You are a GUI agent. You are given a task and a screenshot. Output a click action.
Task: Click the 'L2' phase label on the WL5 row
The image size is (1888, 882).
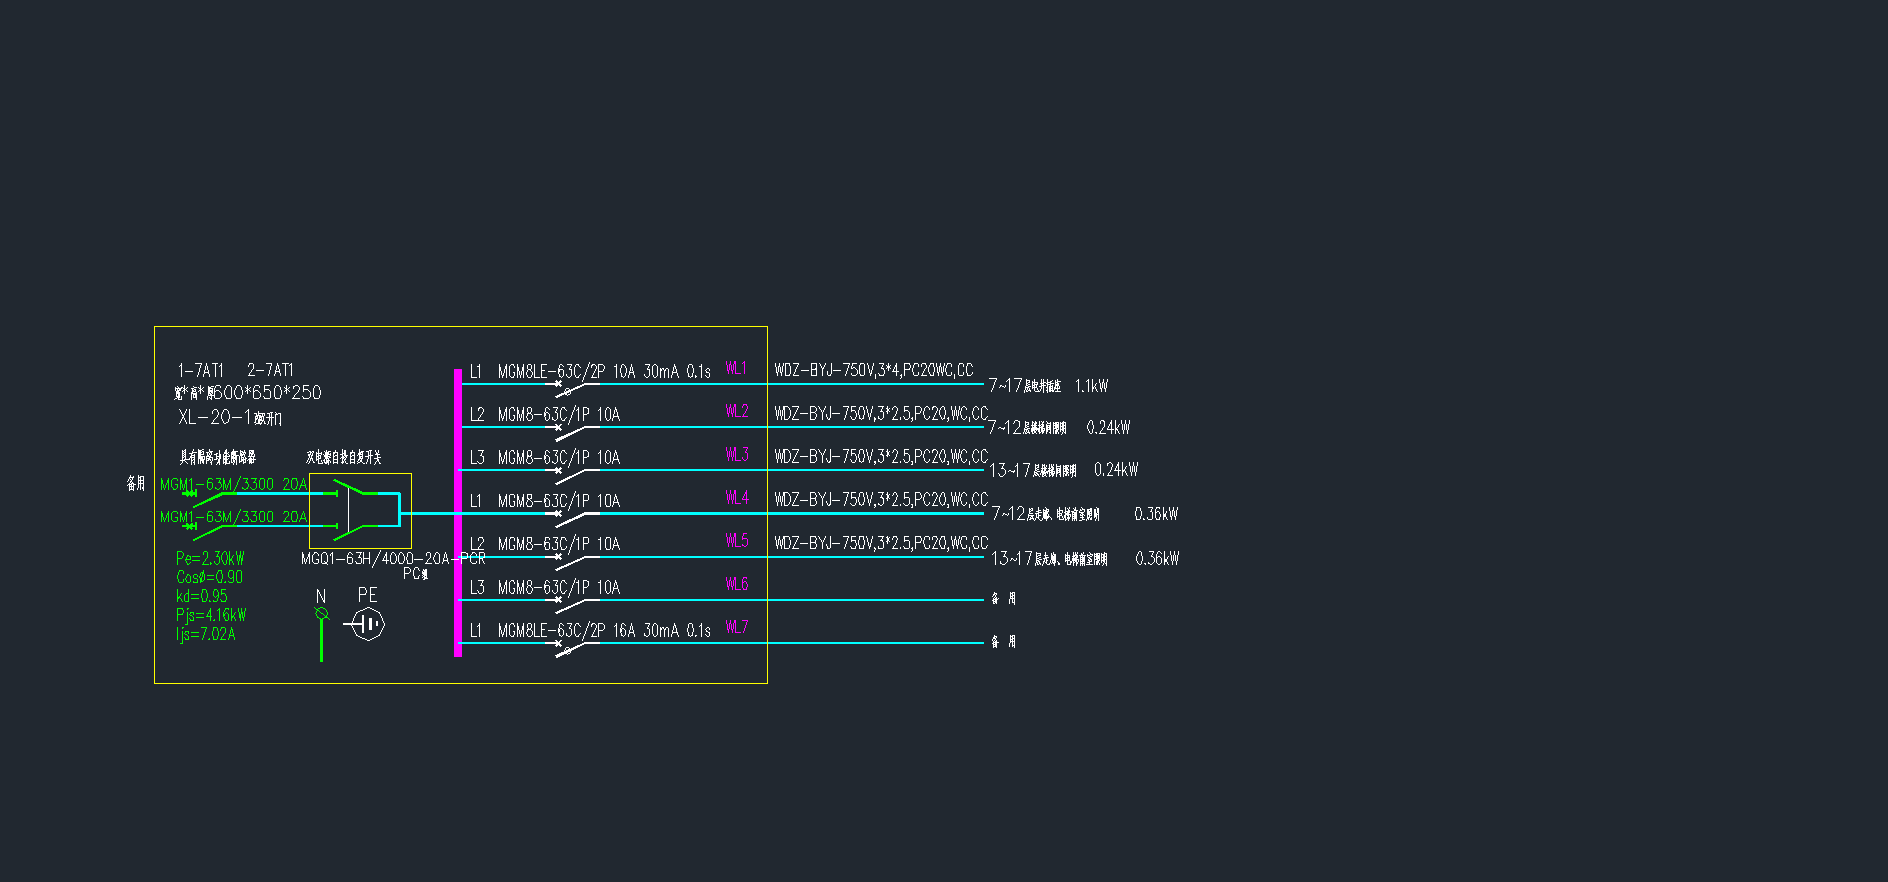coord(477,544)
